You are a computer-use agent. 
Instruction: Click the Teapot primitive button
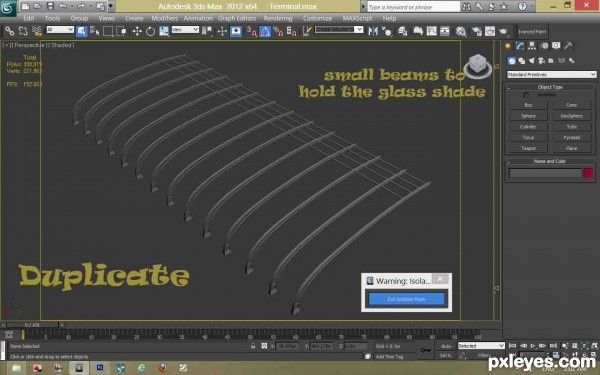point(528,148)
